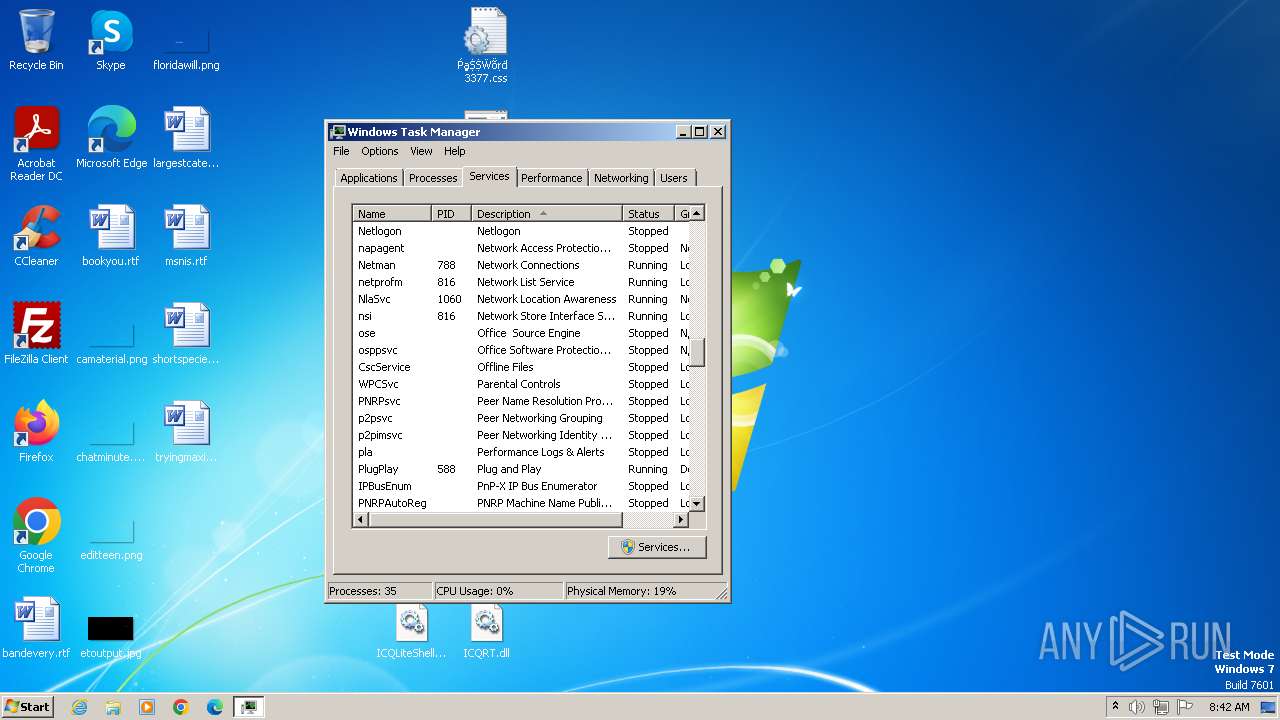
Task: Select the tryingmaxi document icon
Action: (x=186, y=432)
